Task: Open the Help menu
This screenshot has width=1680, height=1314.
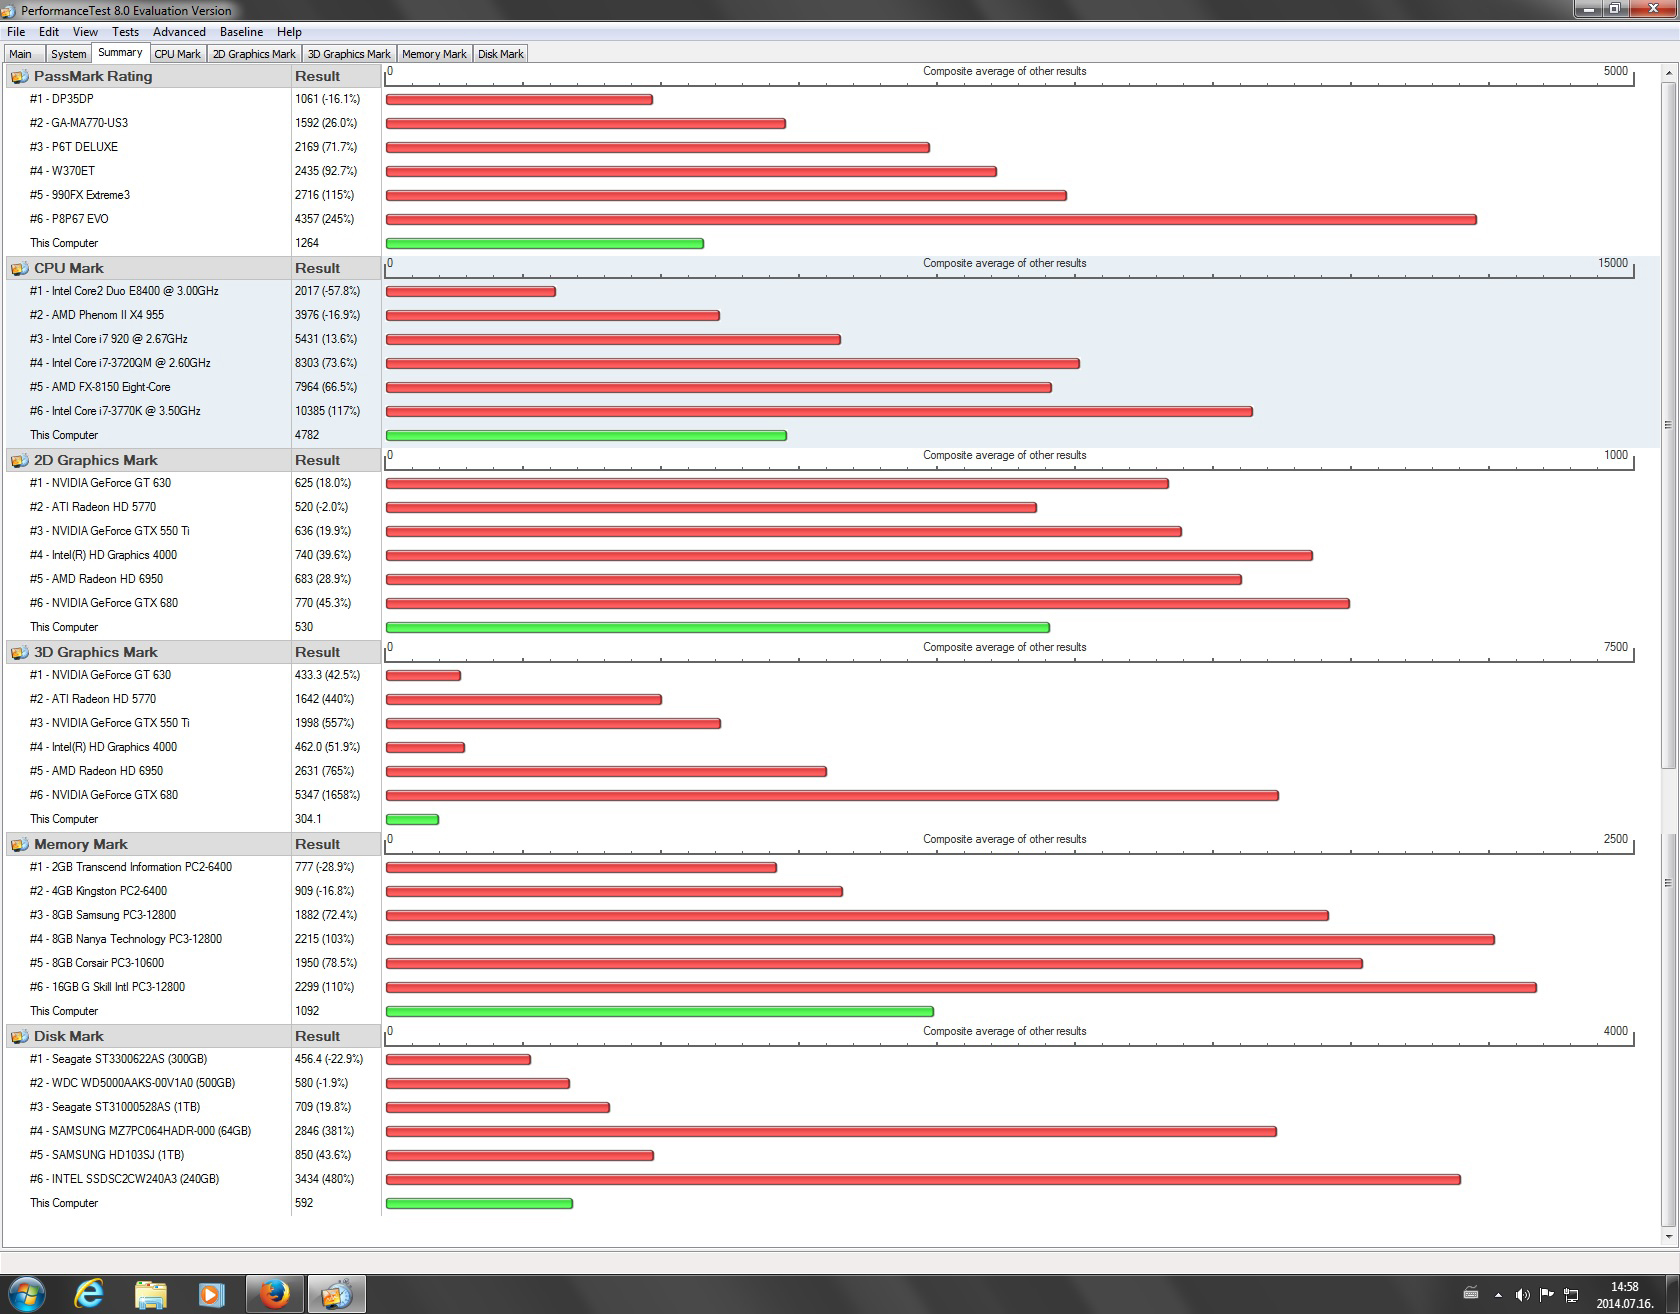Action: point(289,32)
